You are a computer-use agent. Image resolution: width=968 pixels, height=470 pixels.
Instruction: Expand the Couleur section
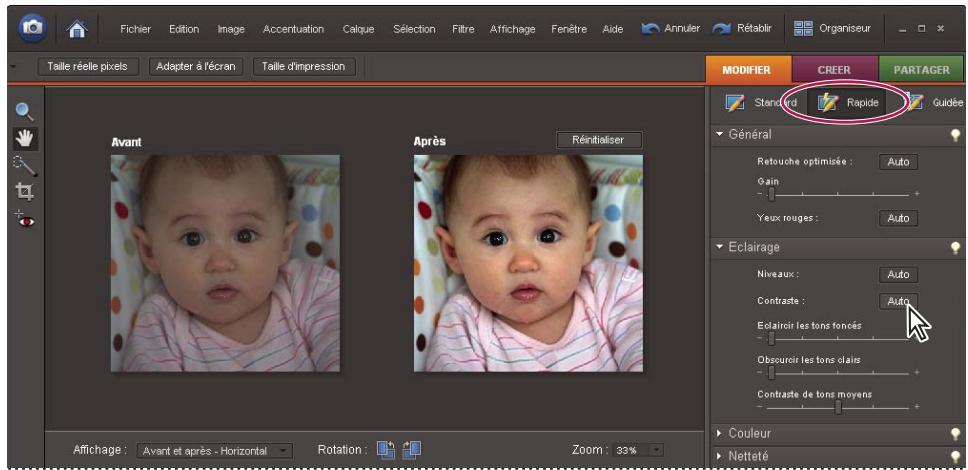tap(719, 434)
